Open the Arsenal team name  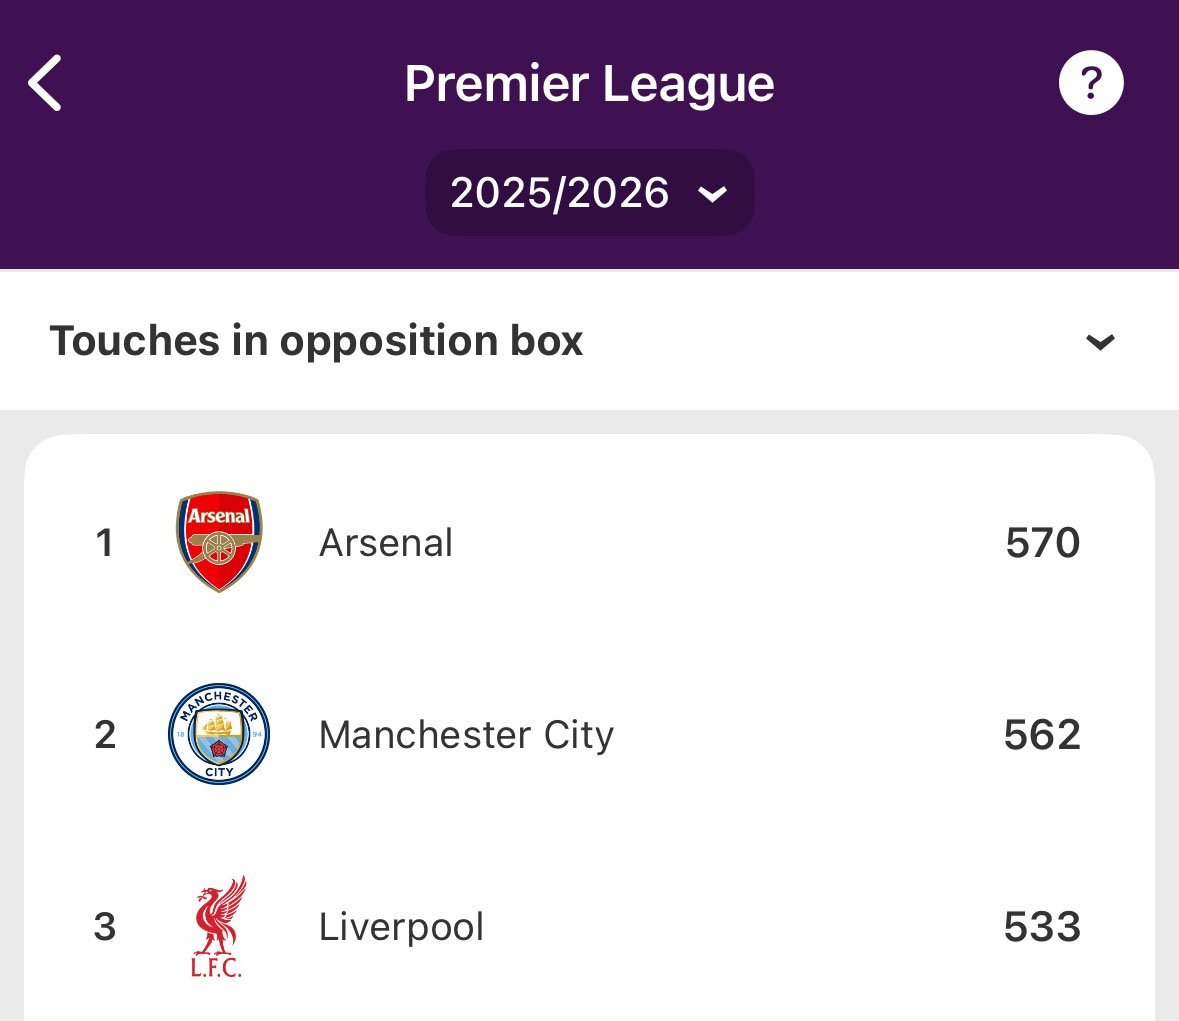coord(386,543)
